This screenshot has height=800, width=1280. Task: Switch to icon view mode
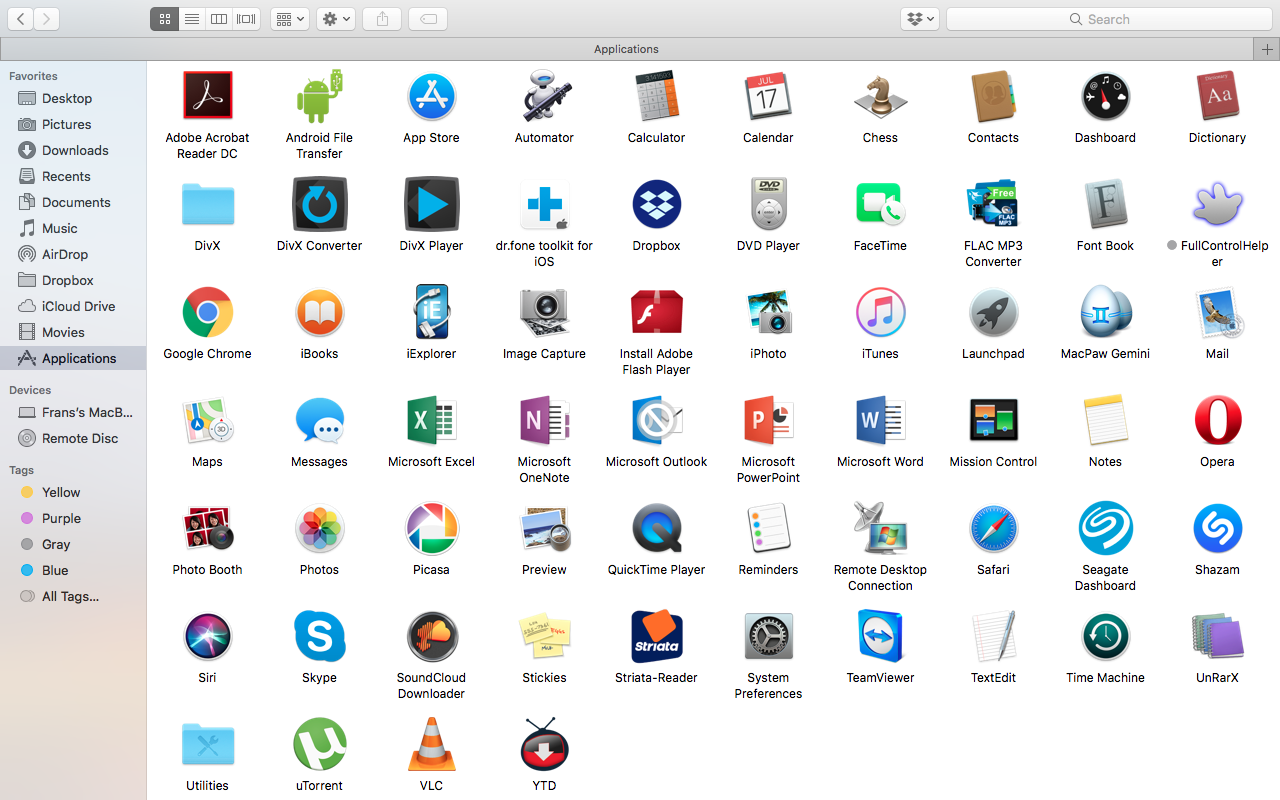point(164,19)
